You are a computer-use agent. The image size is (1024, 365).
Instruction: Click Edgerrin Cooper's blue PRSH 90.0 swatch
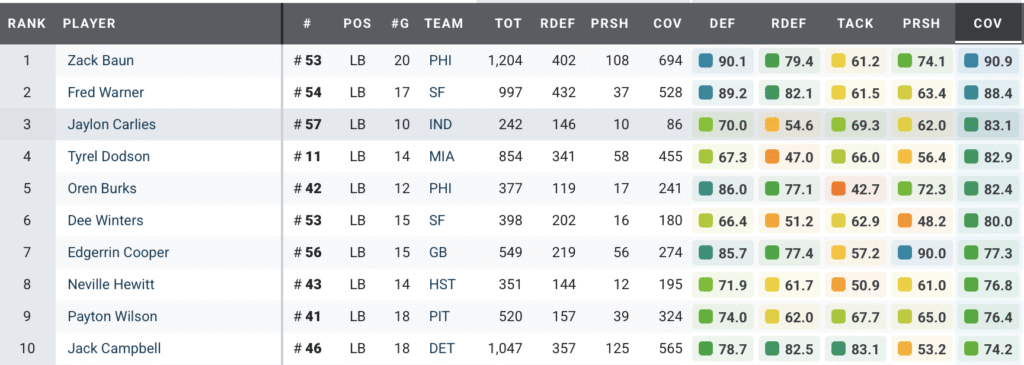[x=903, y=253]
